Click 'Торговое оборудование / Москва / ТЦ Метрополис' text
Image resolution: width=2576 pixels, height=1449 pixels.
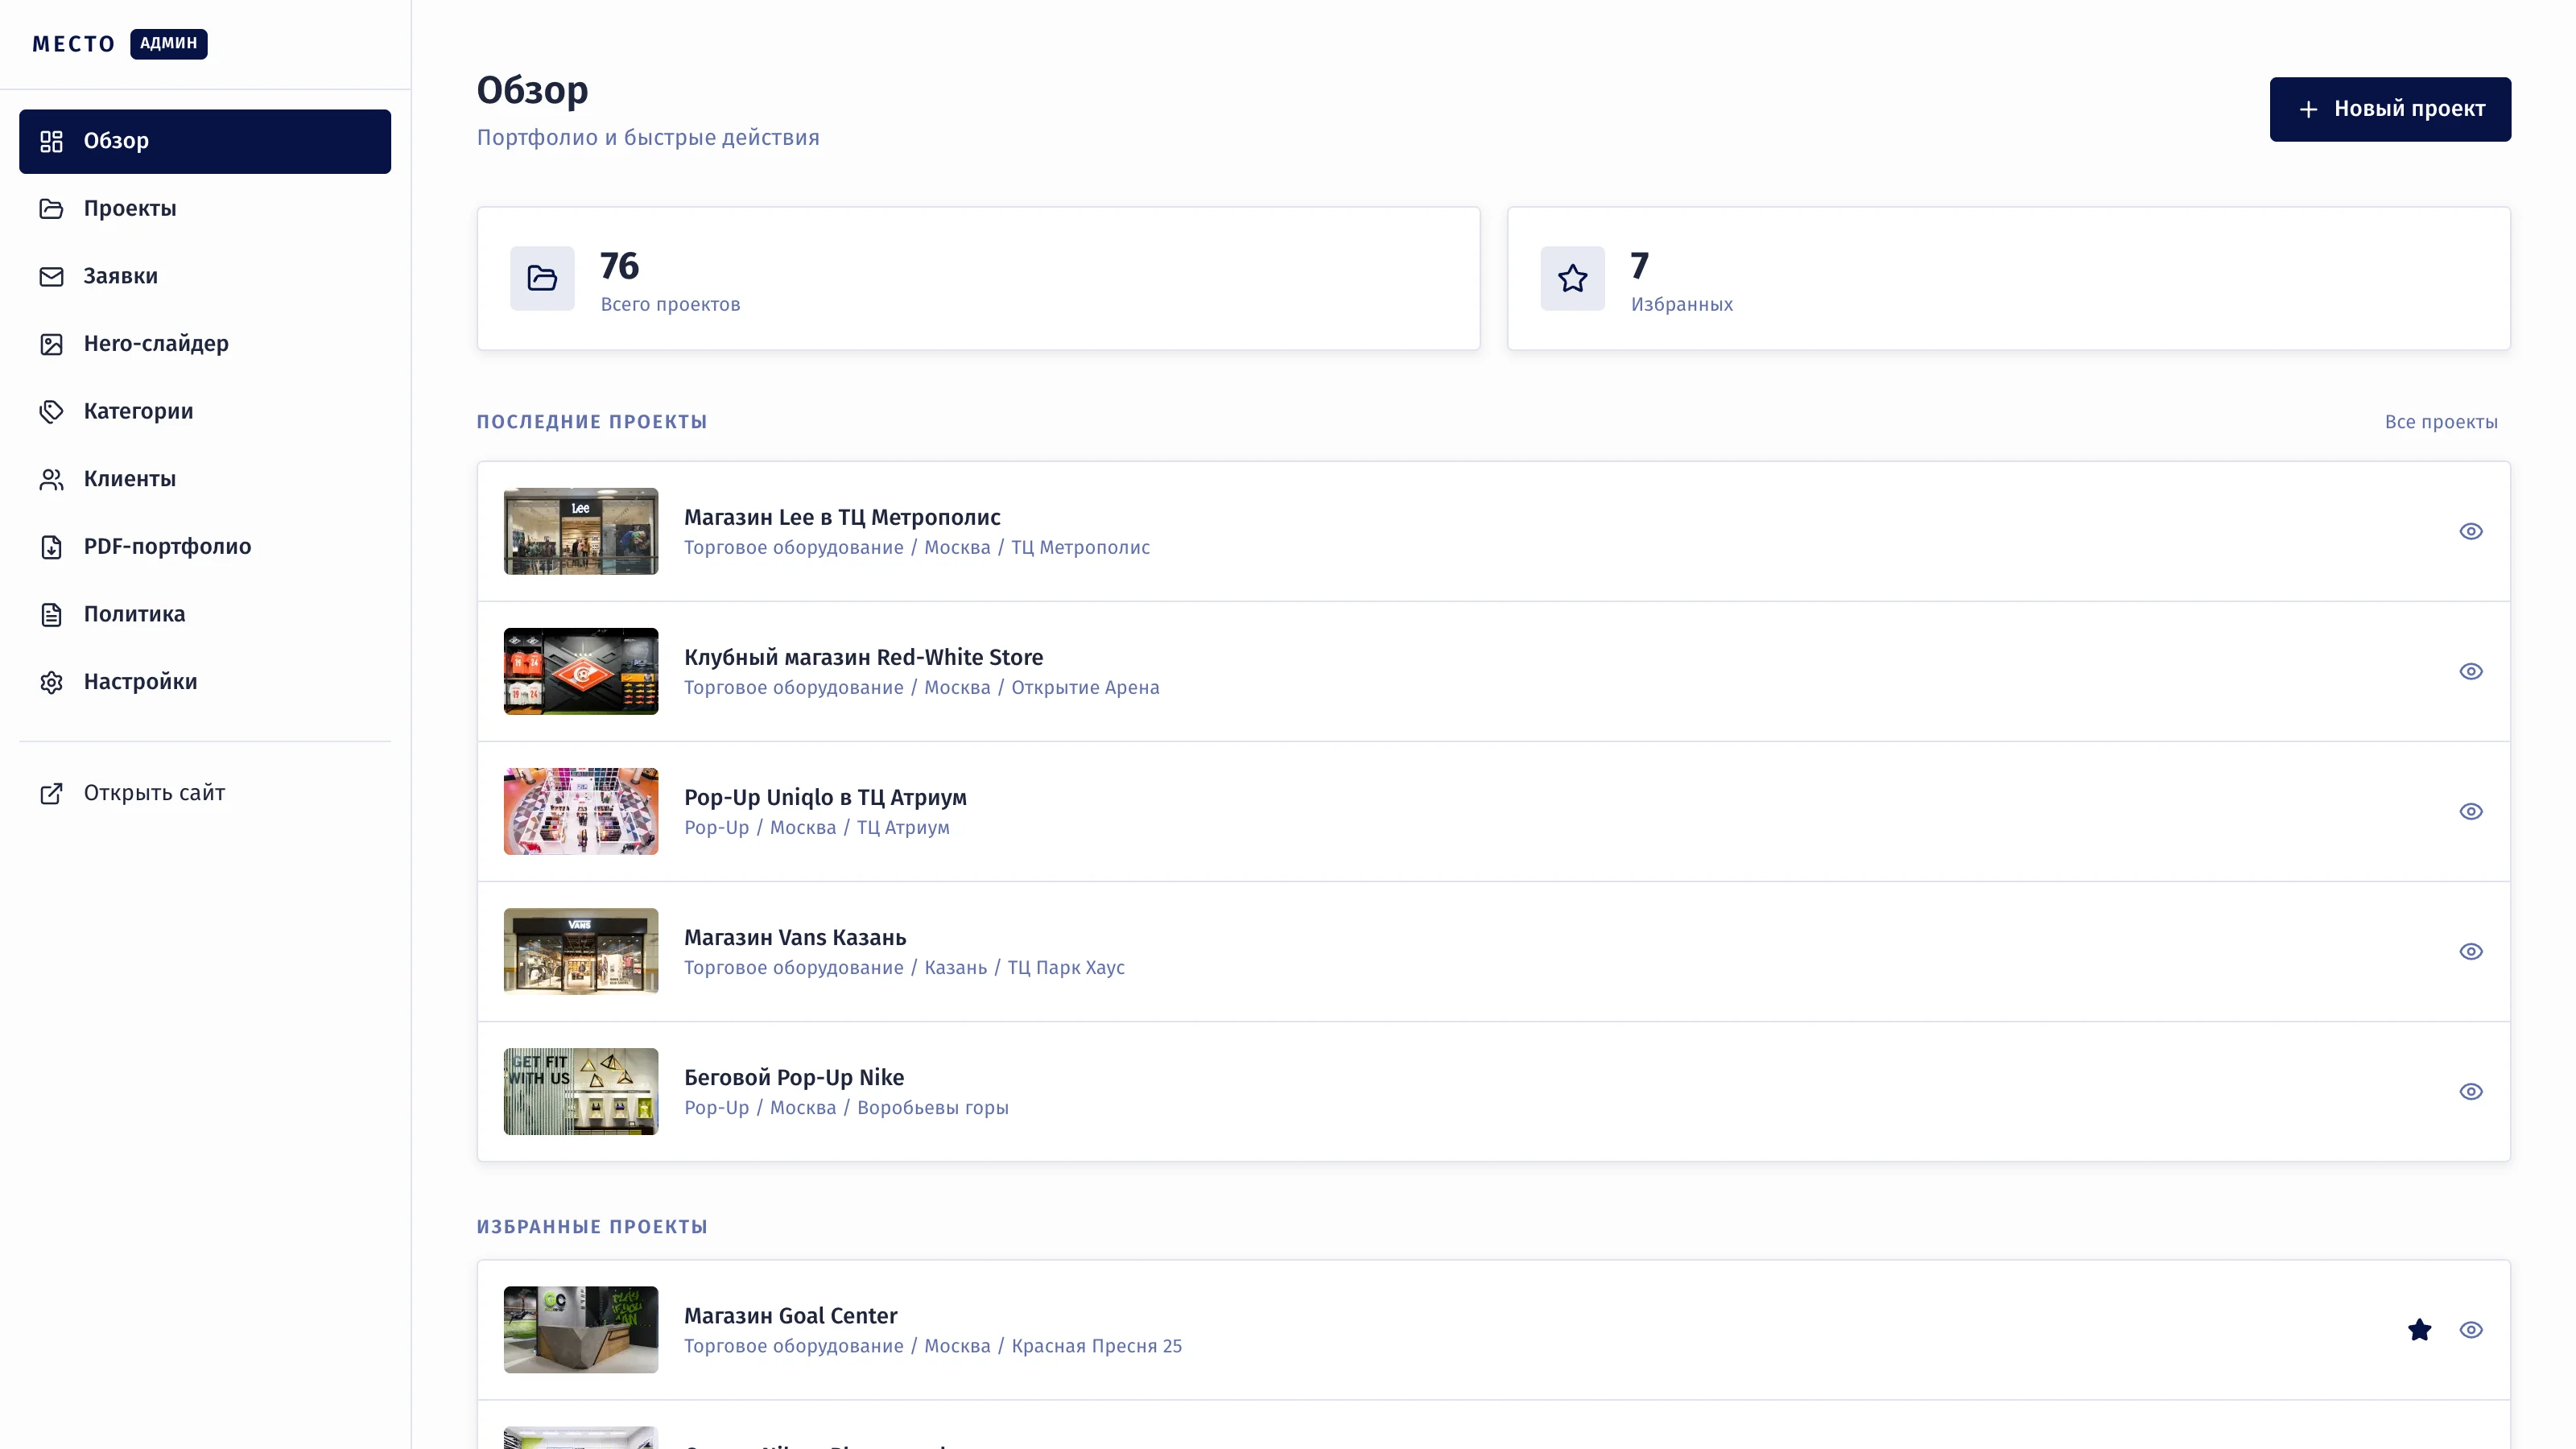pyautogui.click(x=917, y=548)
